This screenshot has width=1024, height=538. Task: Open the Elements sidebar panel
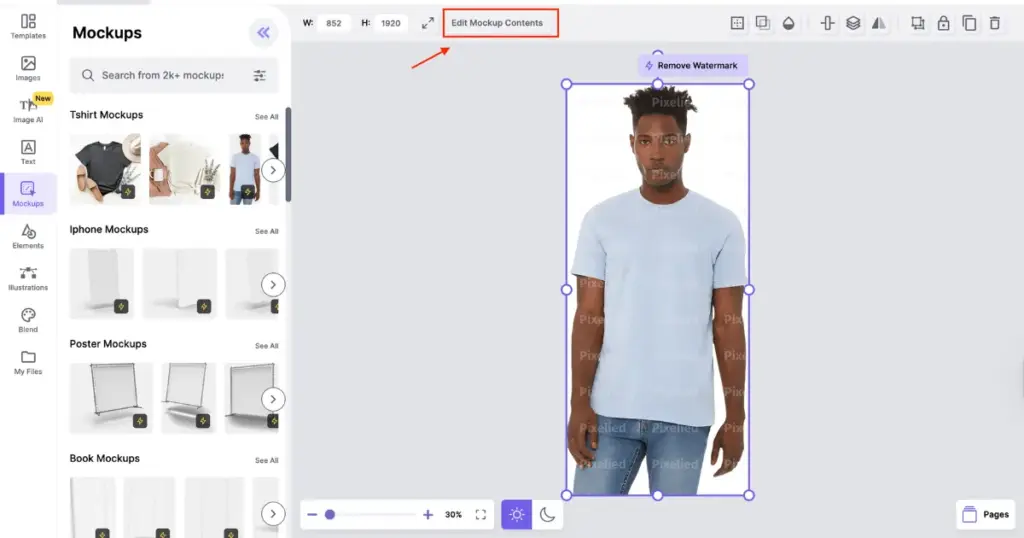28,236
